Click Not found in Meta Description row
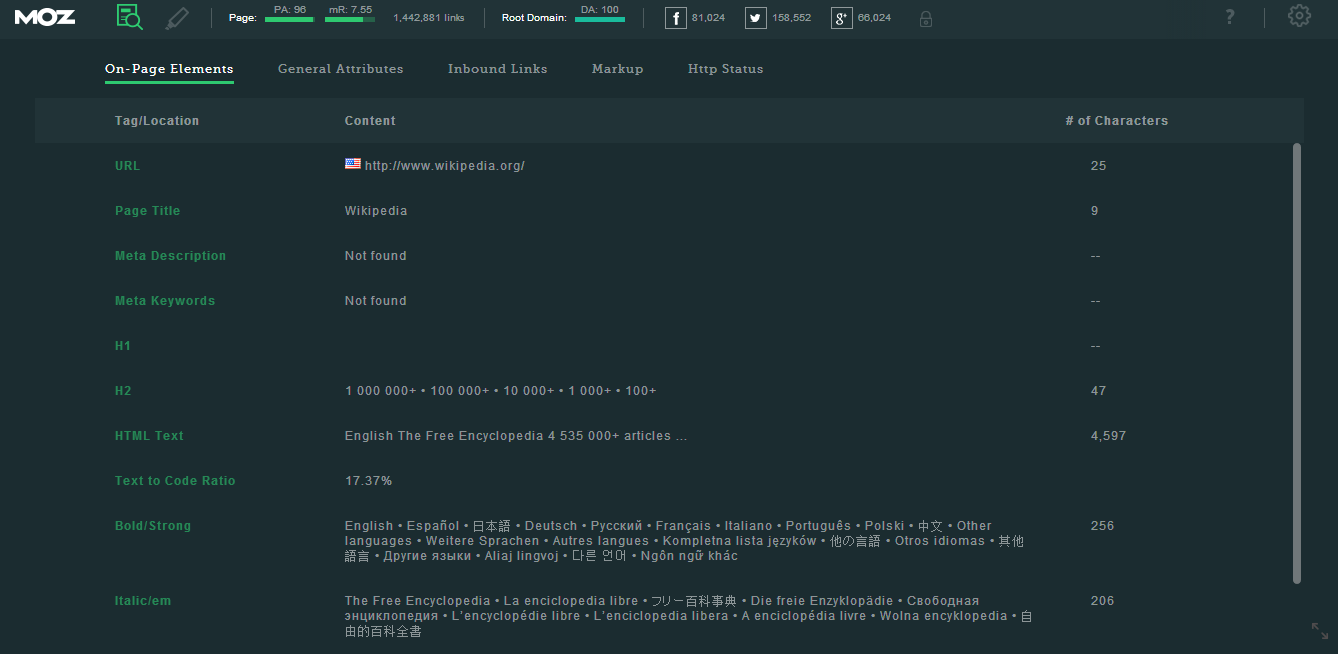Viewport: 1338px width, 654px height. 376,256
